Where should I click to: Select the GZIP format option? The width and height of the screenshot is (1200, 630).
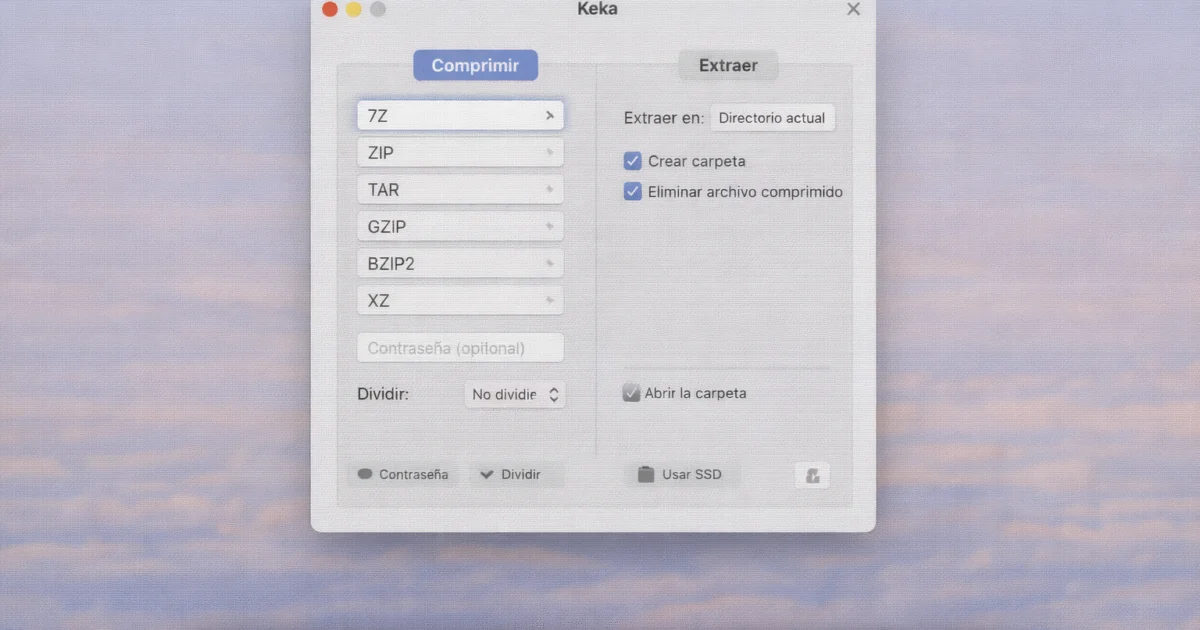(x=460, y=227)
